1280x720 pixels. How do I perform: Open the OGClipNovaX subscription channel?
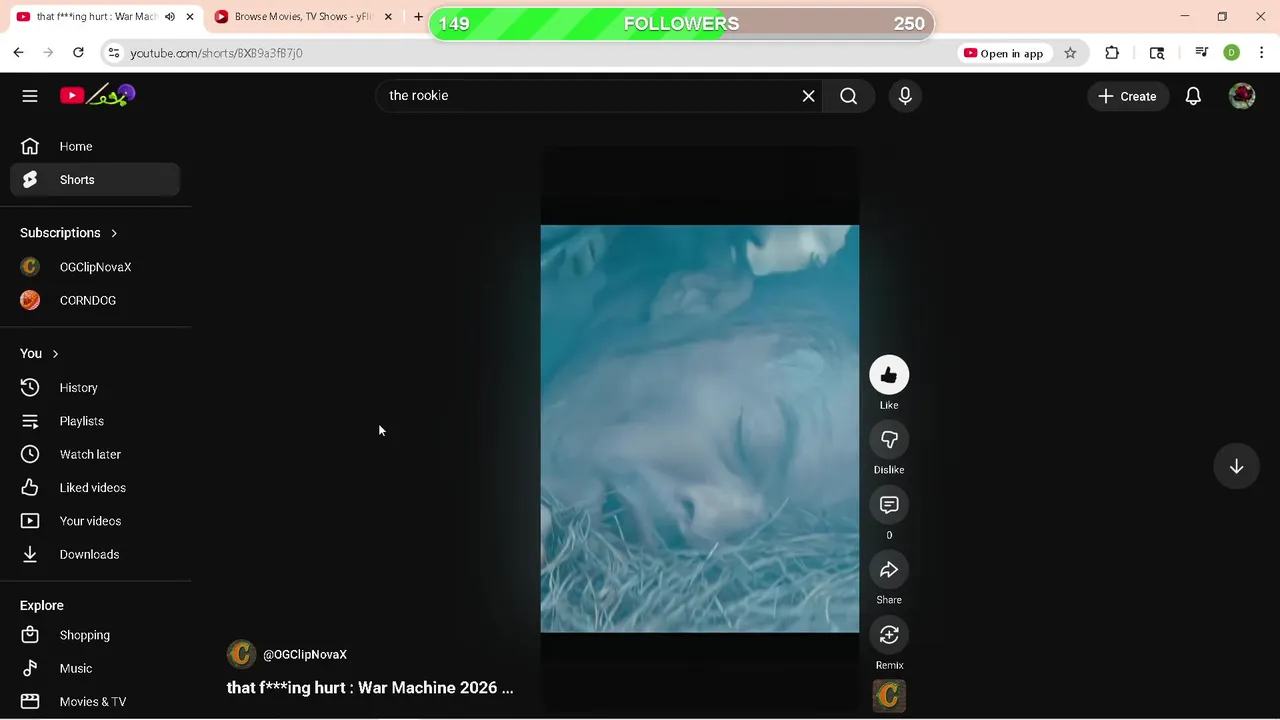click(95, 267)
